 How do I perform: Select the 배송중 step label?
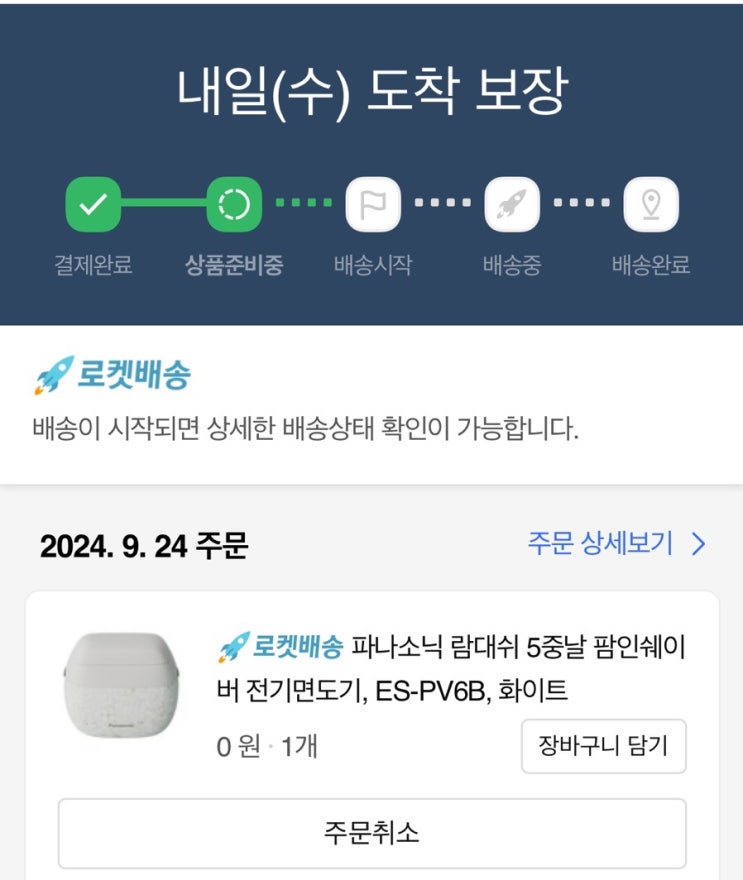512,265
